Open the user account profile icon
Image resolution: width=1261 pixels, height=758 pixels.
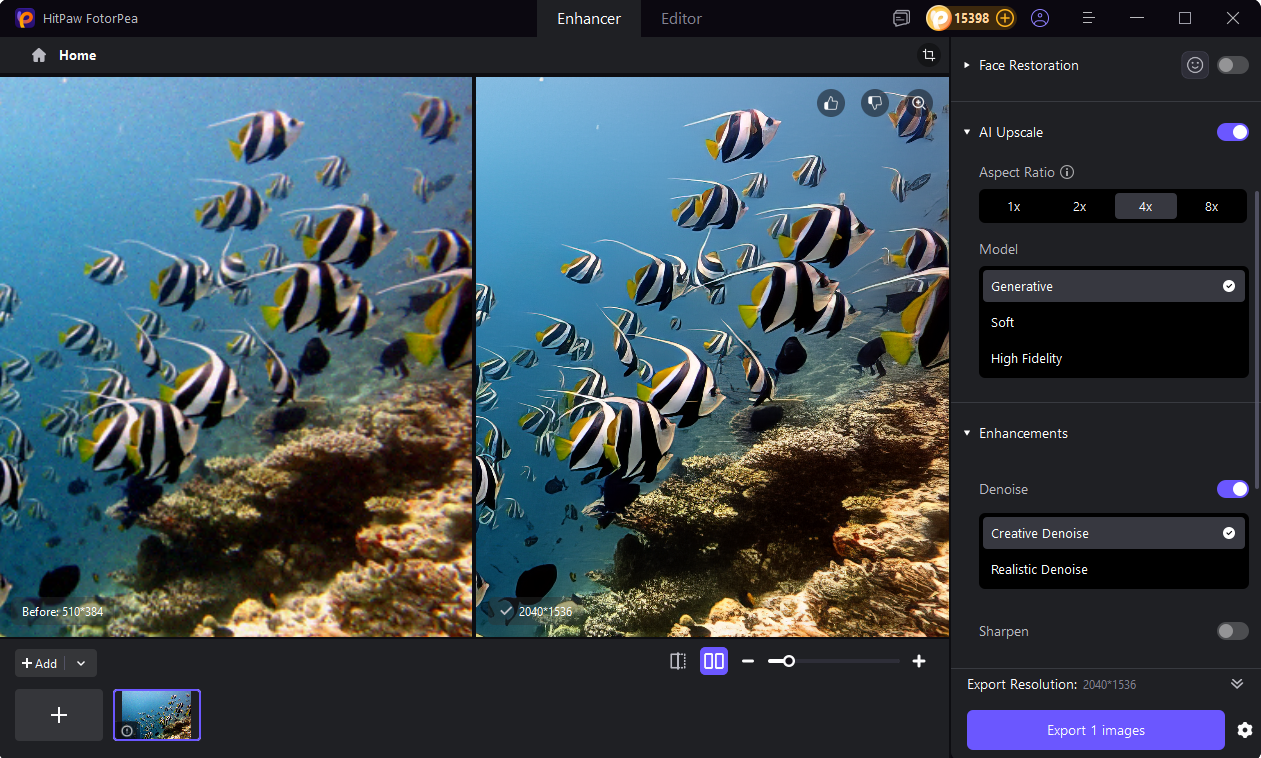[x=1040, y=18]
